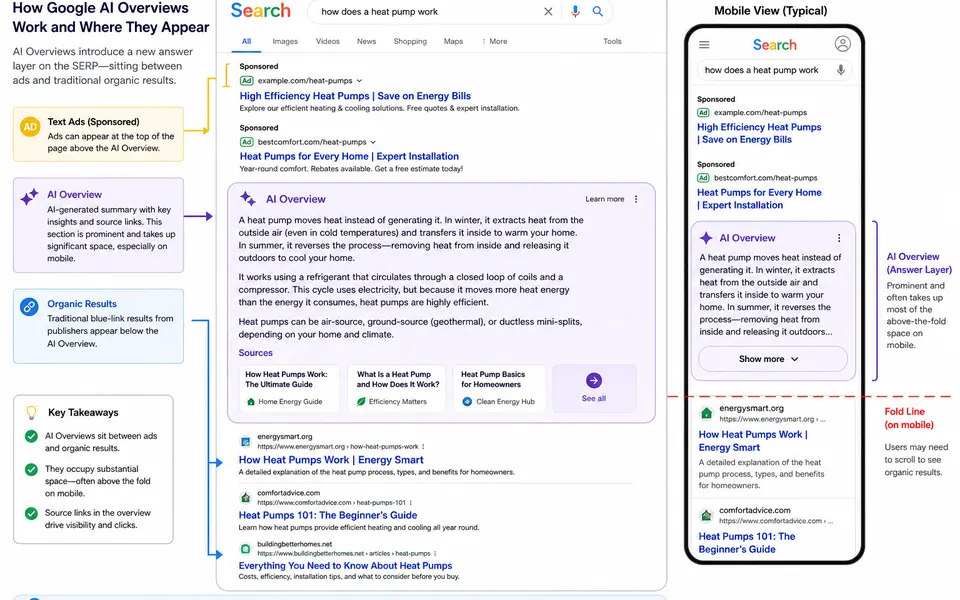Open mobile 'Heat Pumps for Every Home' ad link
The image size is (960, 600).
(759, 198)
